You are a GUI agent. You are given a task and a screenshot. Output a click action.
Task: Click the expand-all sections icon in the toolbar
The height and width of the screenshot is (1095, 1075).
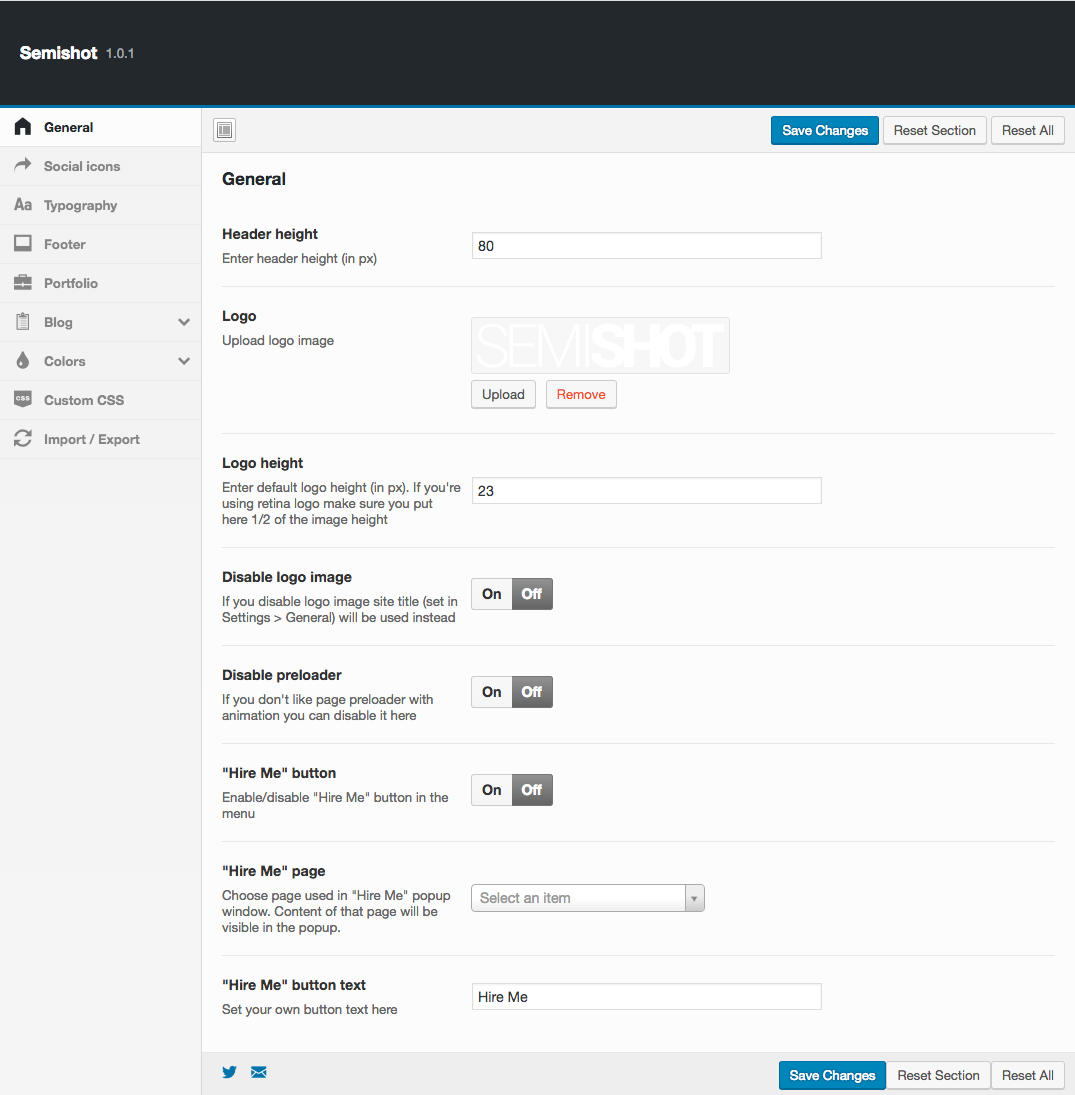[225, 130]
